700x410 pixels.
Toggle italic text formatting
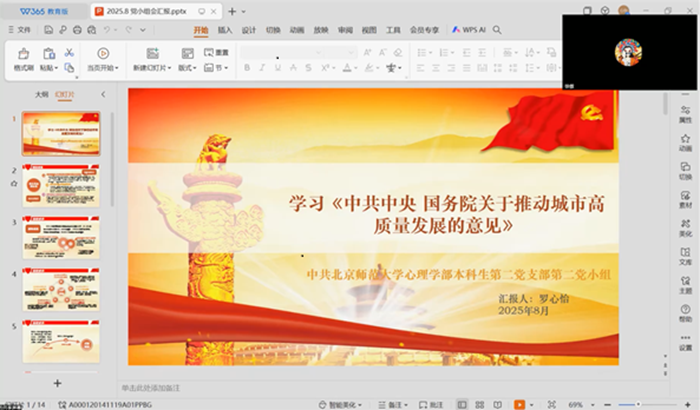click(x=262, y=68)
